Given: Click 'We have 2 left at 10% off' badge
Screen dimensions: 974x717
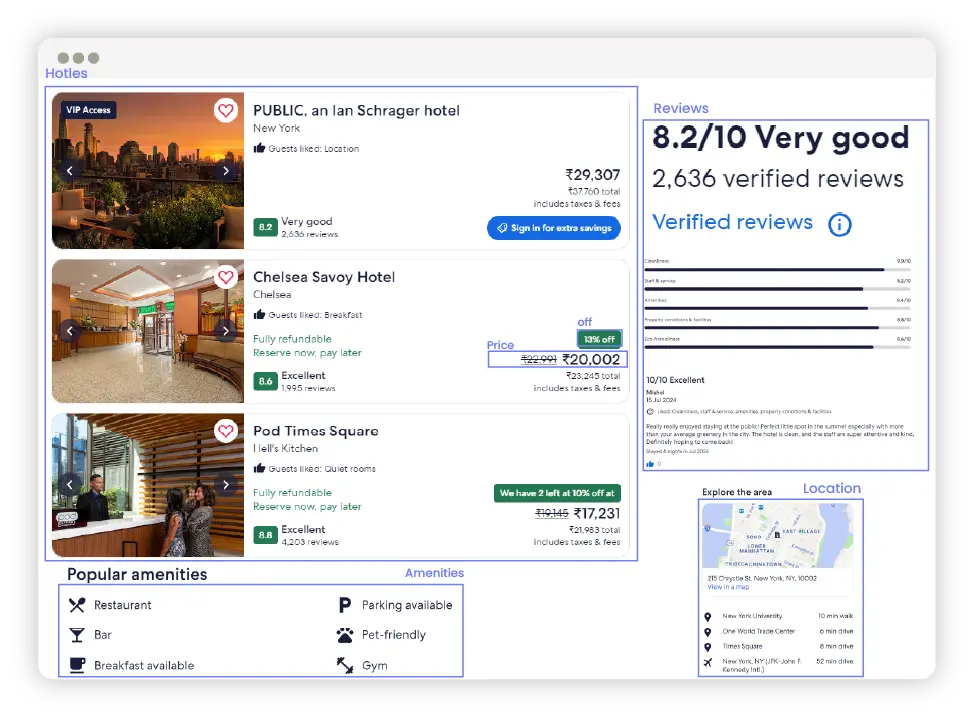Looking at the screenshot, I should tap(557, 493).
